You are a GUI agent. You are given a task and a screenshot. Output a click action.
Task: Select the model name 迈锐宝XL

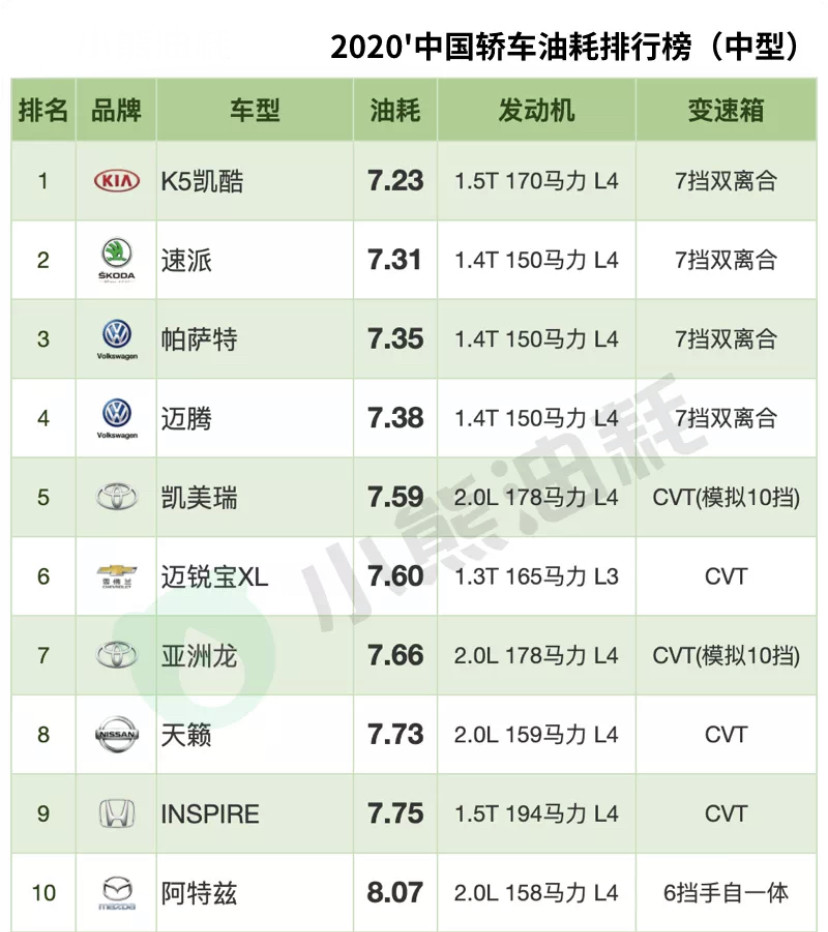215,577
